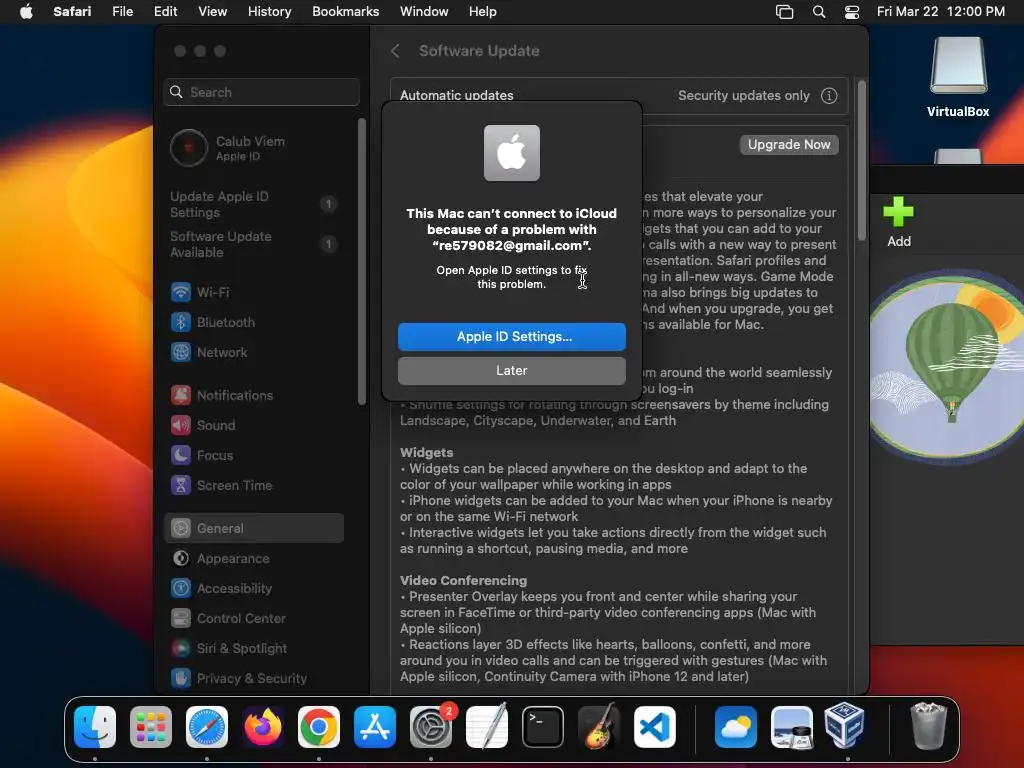
Task: Open the File menu
Action: pos(122,11)
